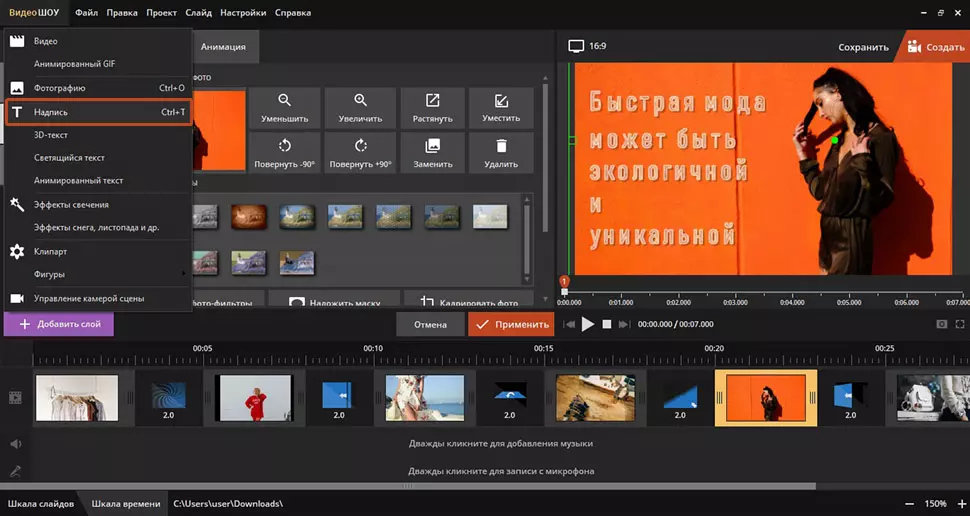Viewport: 970px width, 516px height.
Task: Expand the Фигуры submenu
Action: pyautogui.click(x=97, y=274)
